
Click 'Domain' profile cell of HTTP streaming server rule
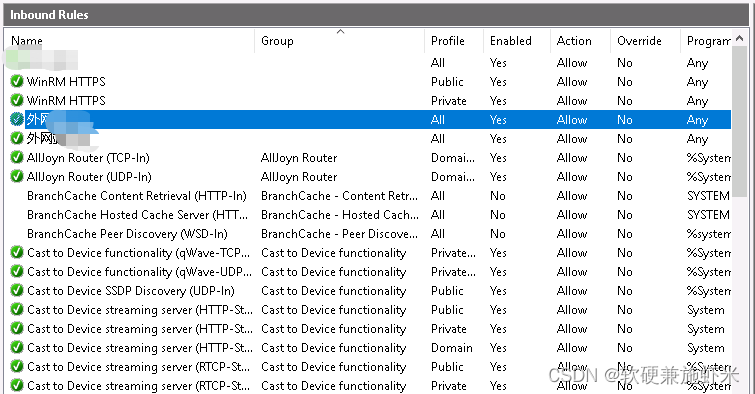(452, 348)
